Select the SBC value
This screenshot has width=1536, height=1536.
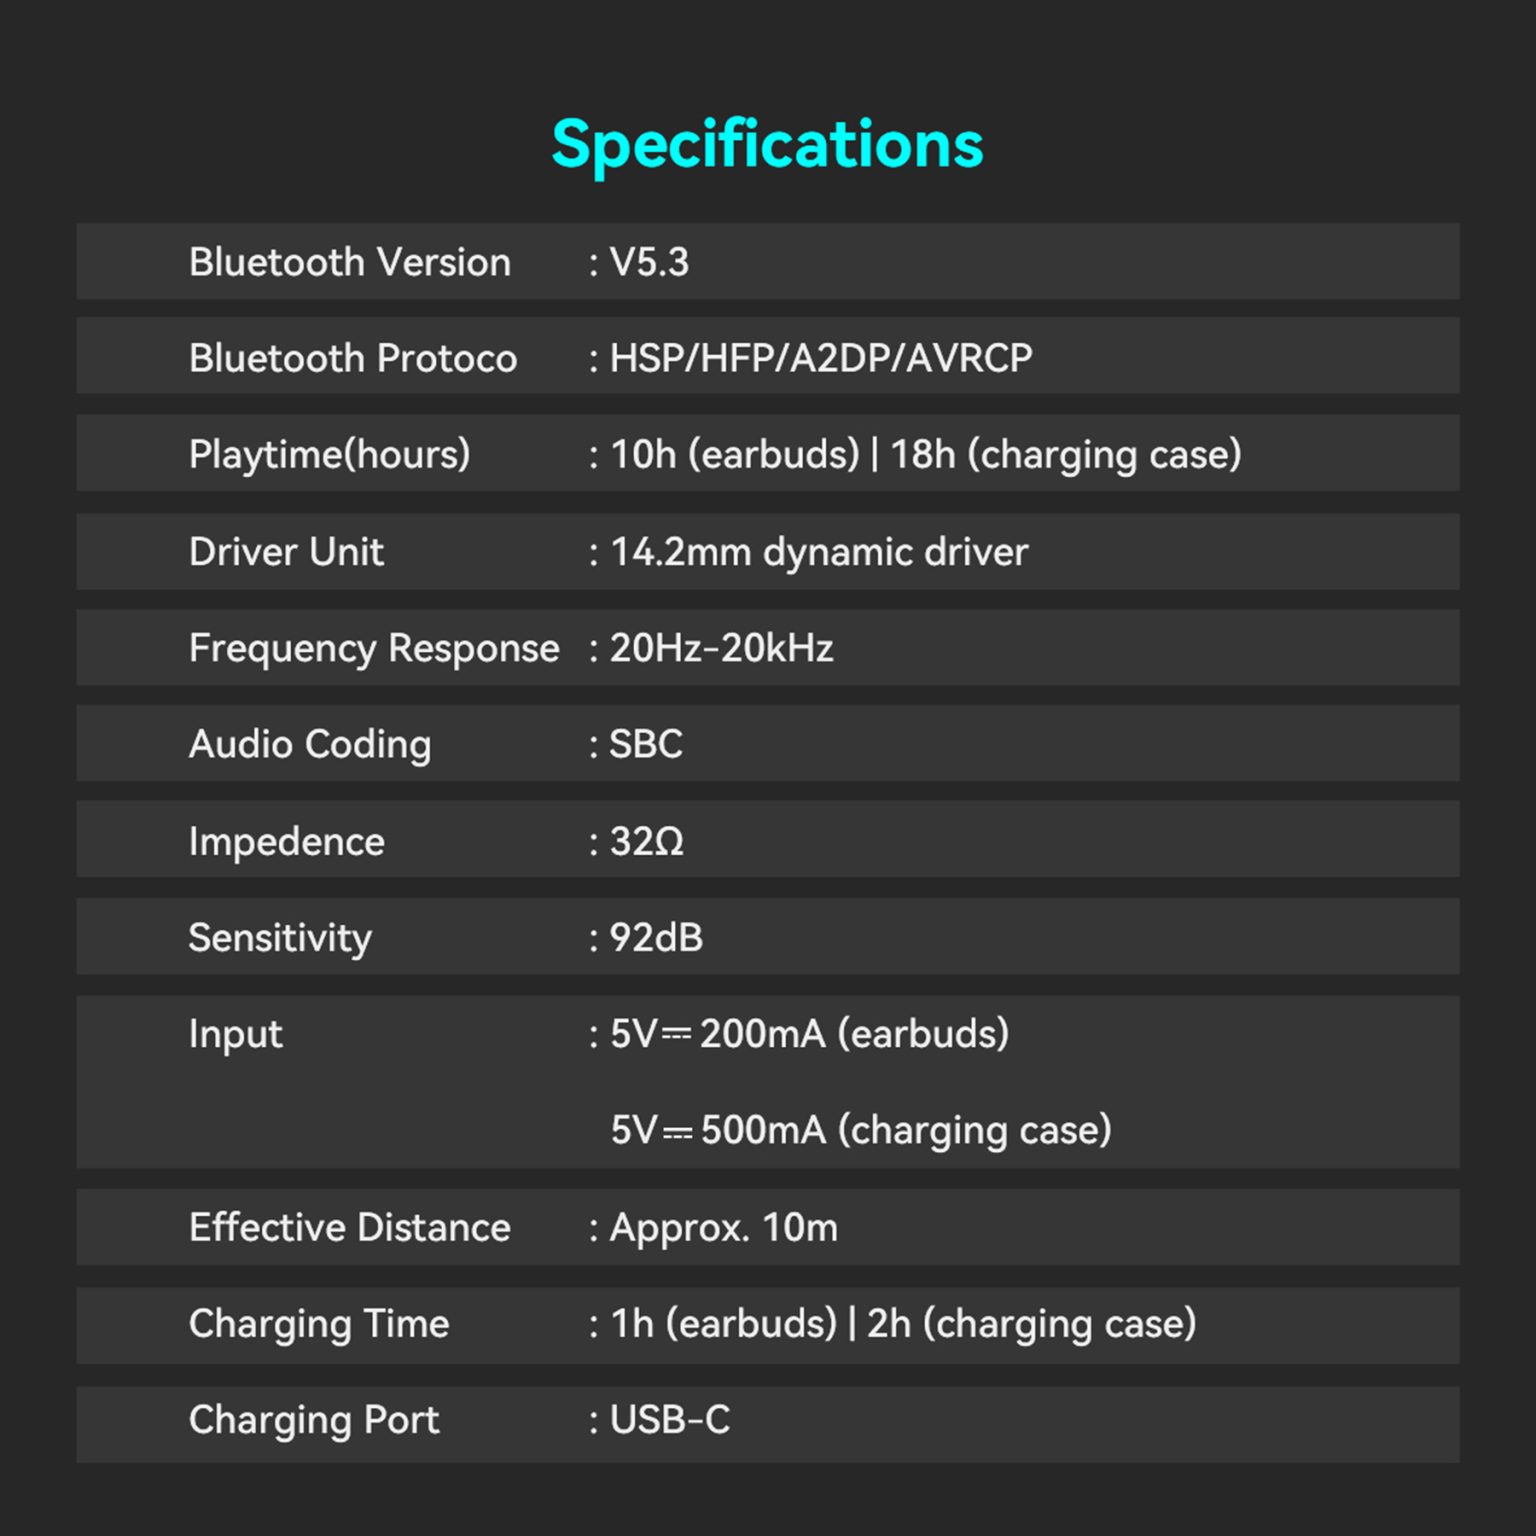tap(646, 744)
